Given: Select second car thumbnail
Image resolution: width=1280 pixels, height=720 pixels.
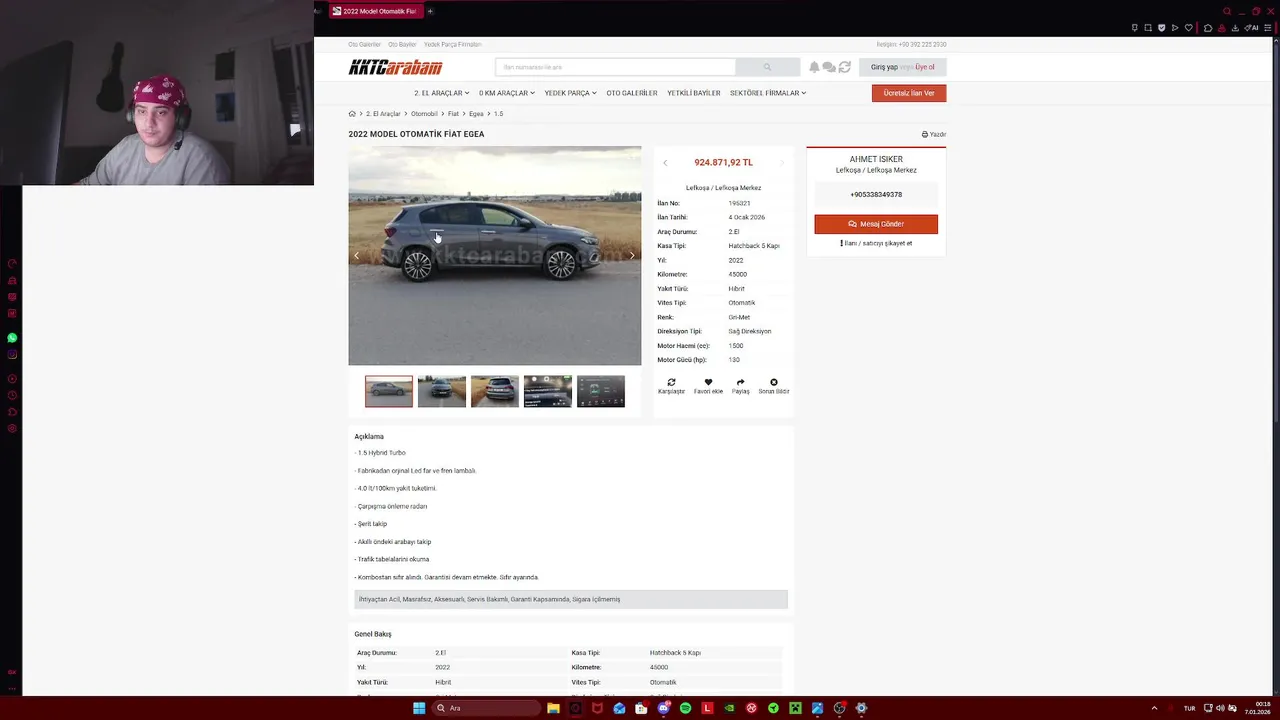Looking at the screenshot, I should 442,391.
